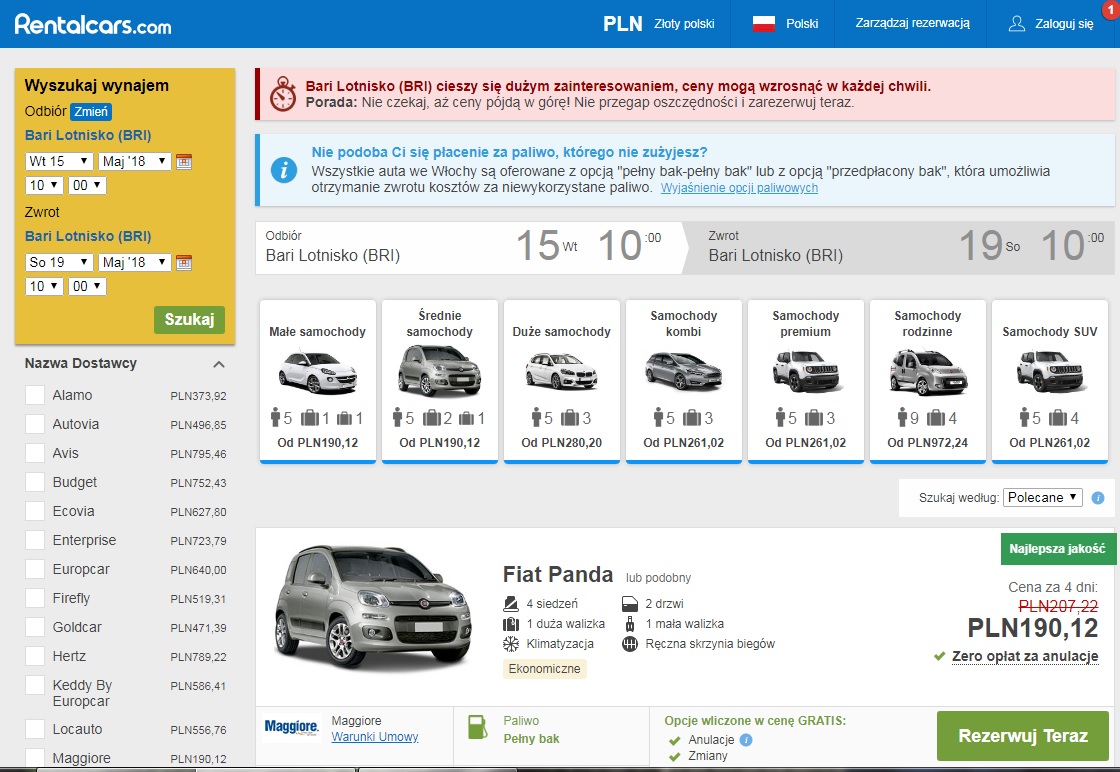Viewport: 1120px width, 772px height.
Task: Click the Rezerwuj Teraz button
Action: point(1023,736)
